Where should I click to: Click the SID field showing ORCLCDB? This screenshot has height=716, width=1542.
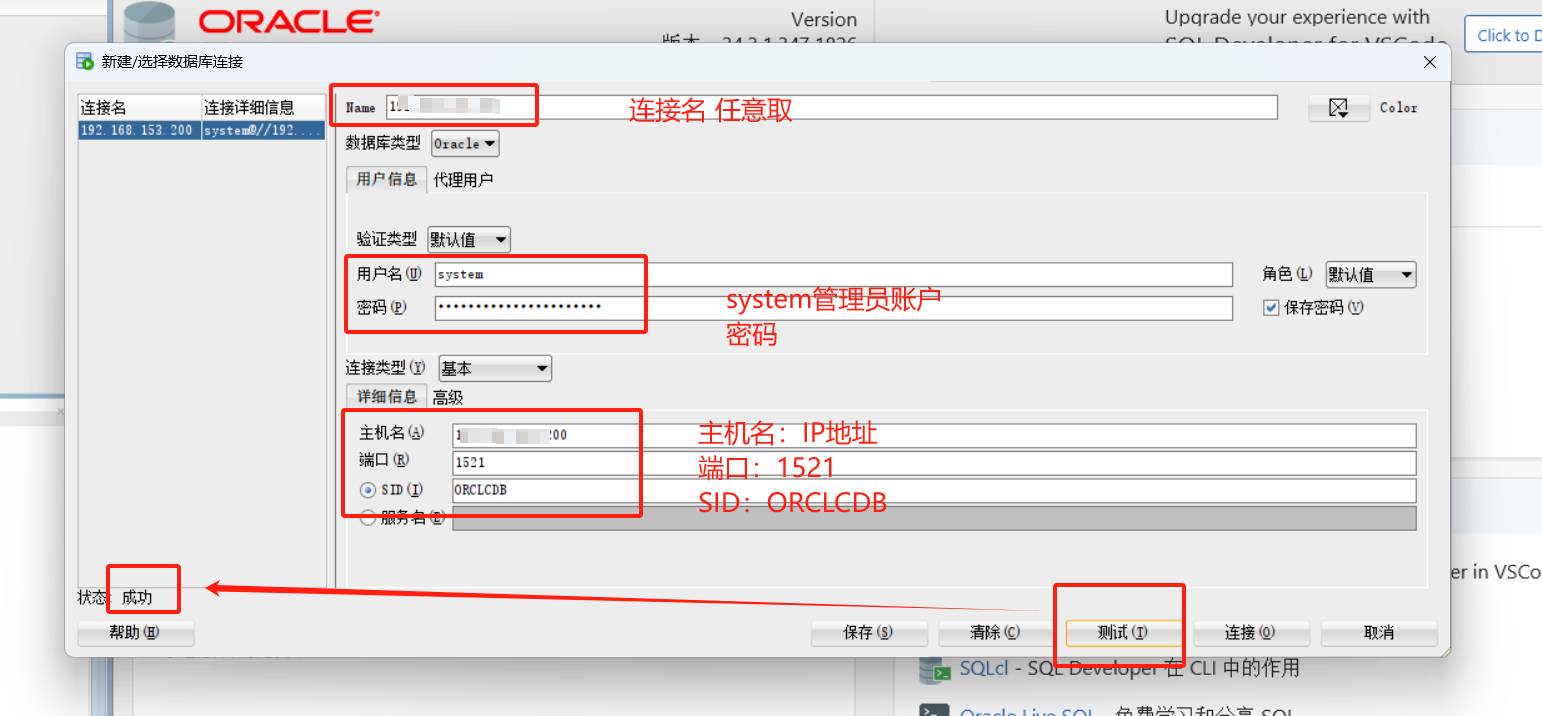[934, 490]
